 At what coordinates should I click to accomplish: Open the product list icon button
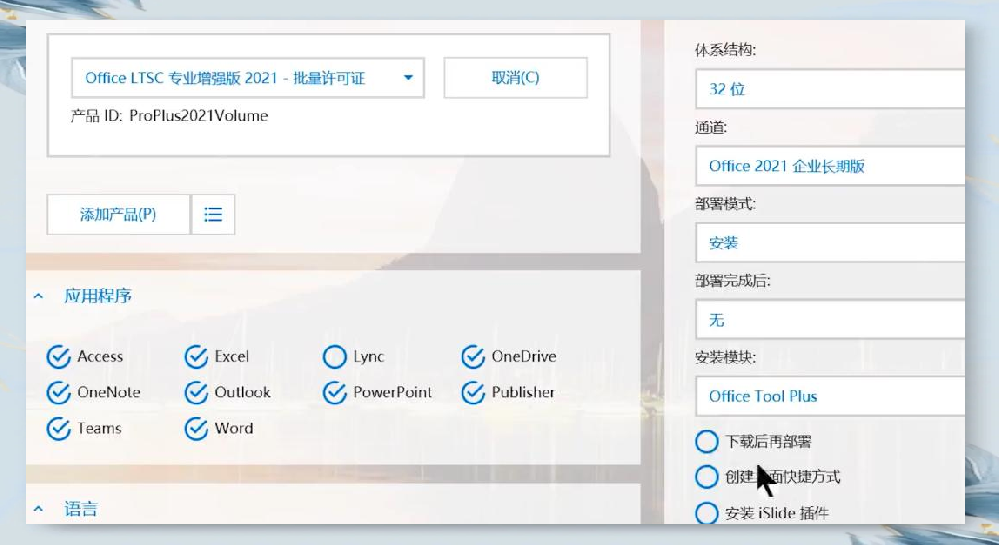[213, 214]
